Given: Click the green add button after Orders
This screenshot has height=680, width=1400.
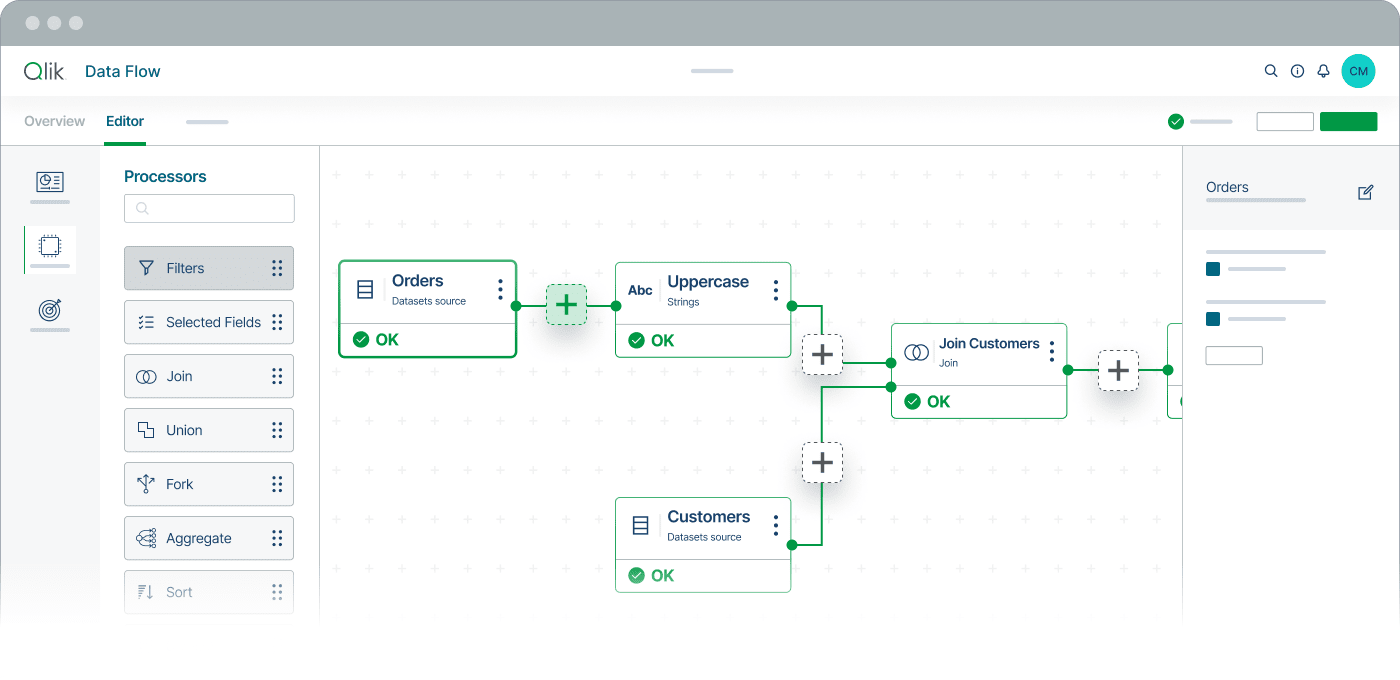Looking at the screenshot, I should pyautogui.click(x=566, y=305).
